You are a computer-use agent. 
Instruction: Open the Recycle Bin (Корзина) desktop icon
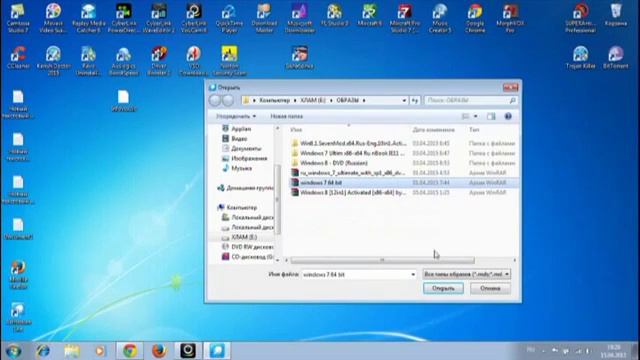point(616,16)
